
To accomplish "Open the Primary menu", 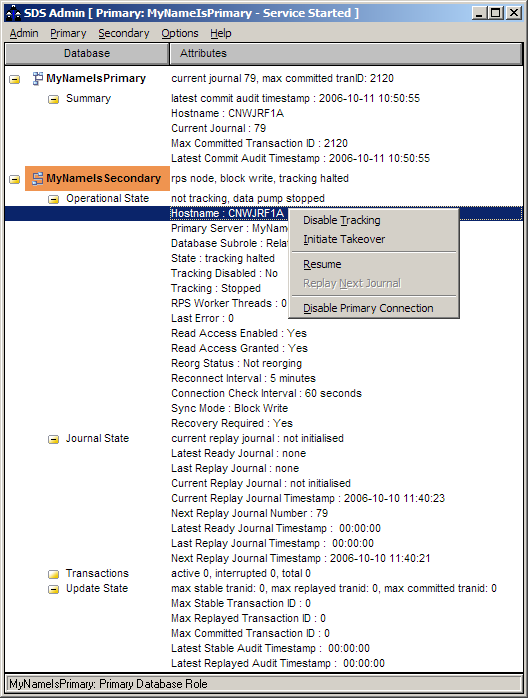I will pos(68,33).
